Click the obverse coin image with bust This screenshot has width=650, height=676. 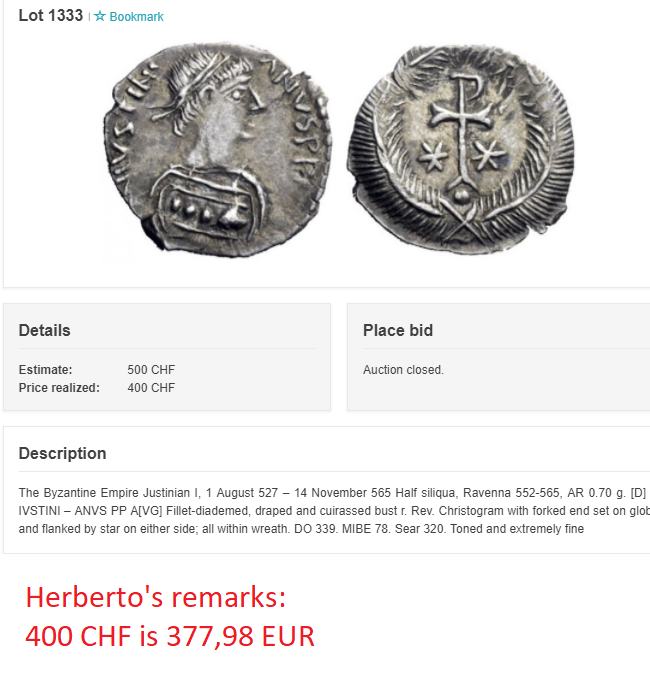pos(215,150)
